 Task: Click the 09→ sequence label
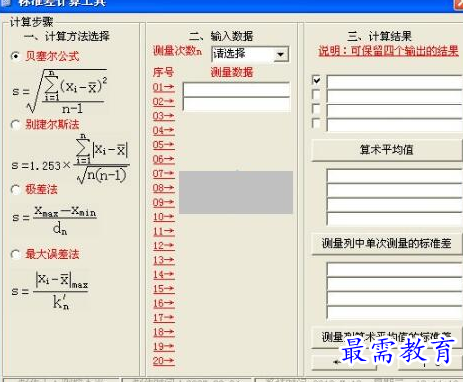pyautogui.click(x=164, y=202)
